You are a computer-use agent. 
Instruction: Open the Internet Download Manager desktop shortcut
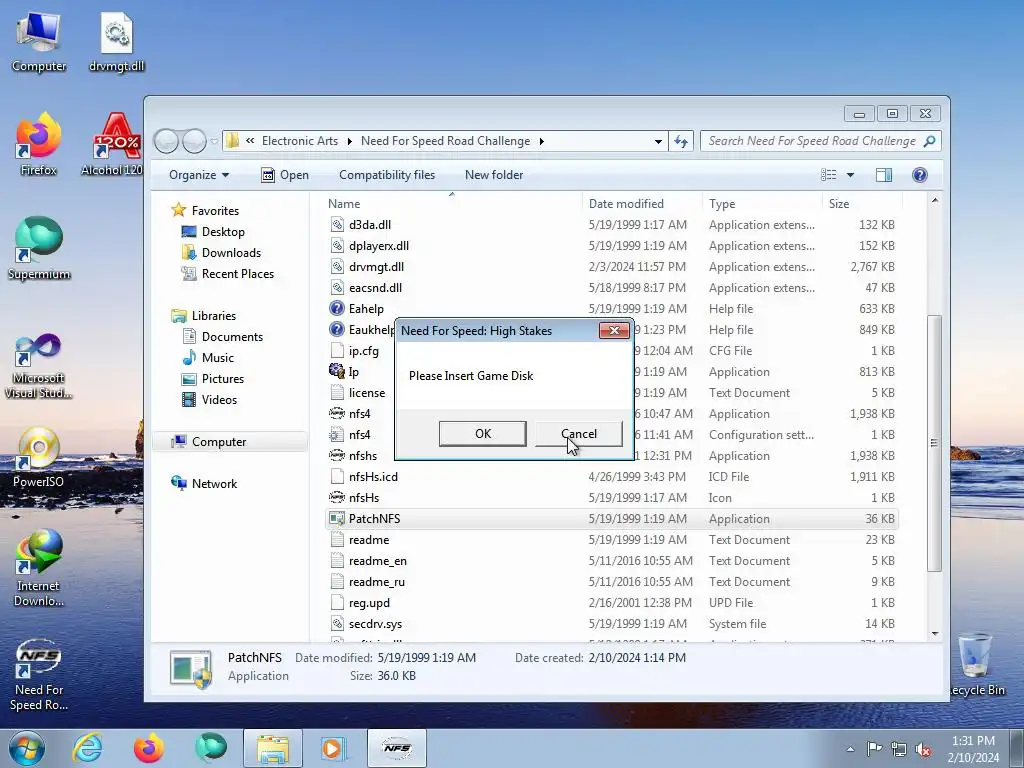point(39,568)
